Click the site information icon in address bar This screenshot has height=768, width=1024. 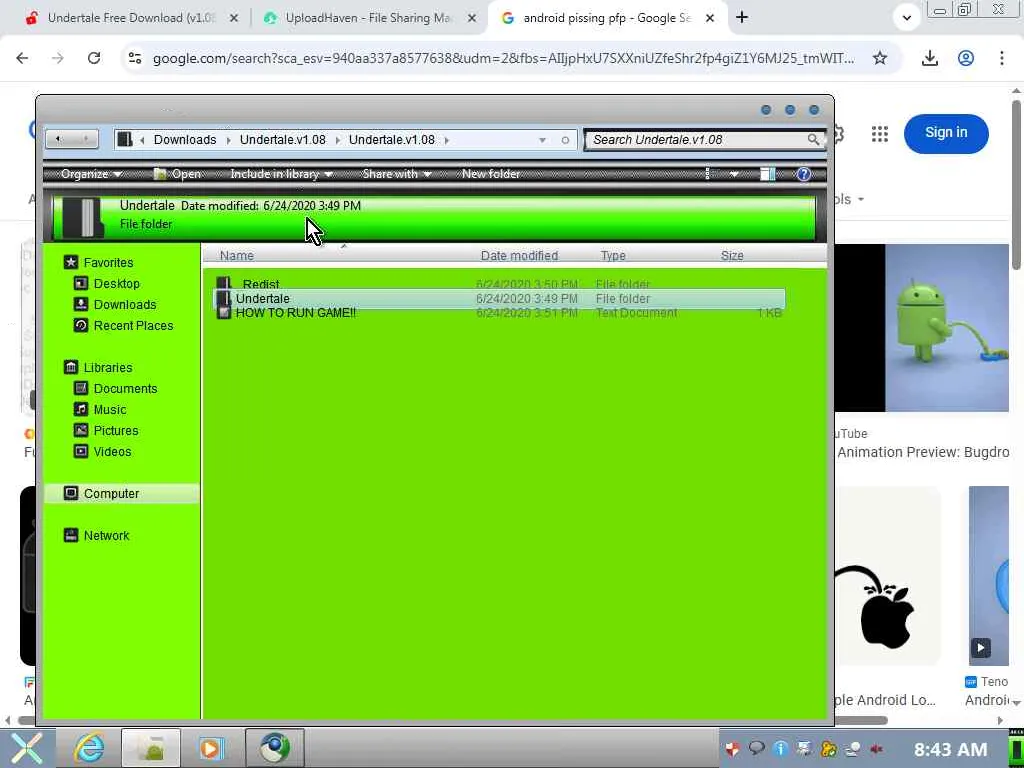pyautogui.click(x=135, y=58)
